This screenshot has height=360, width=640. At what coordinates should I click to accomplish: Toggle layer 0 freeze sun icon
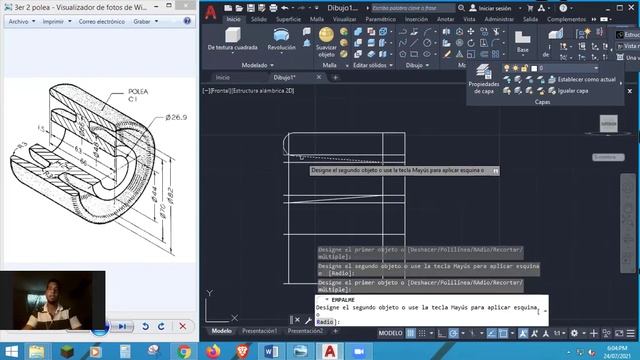(516, 68)
